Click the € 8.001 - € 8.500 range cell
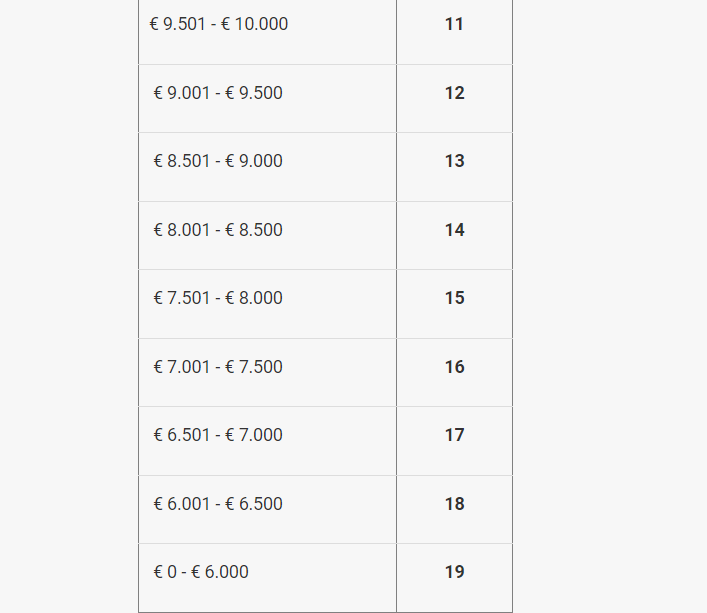Viewport: 707px width, 613px height. (x=218, y=230)
